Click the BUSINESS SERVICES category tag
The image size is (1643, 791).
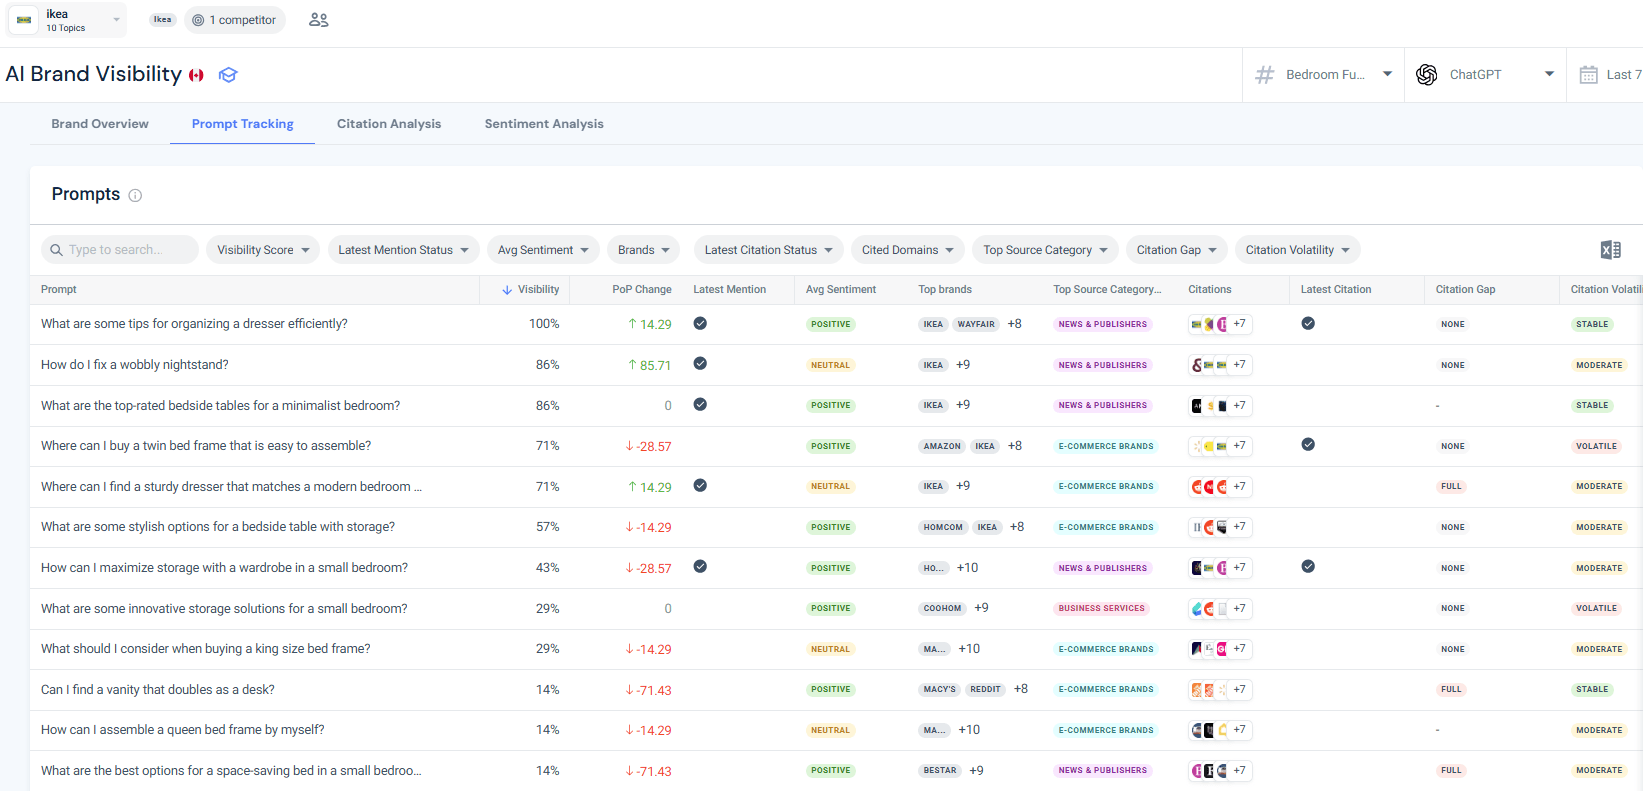pos(1101,608)
